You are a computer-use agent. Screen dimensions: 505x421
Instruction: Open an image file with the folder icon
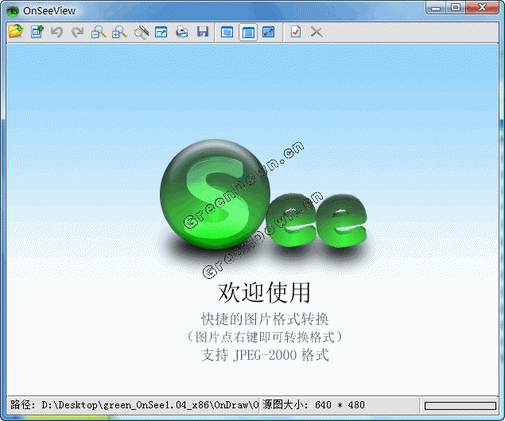pos(16,32)
